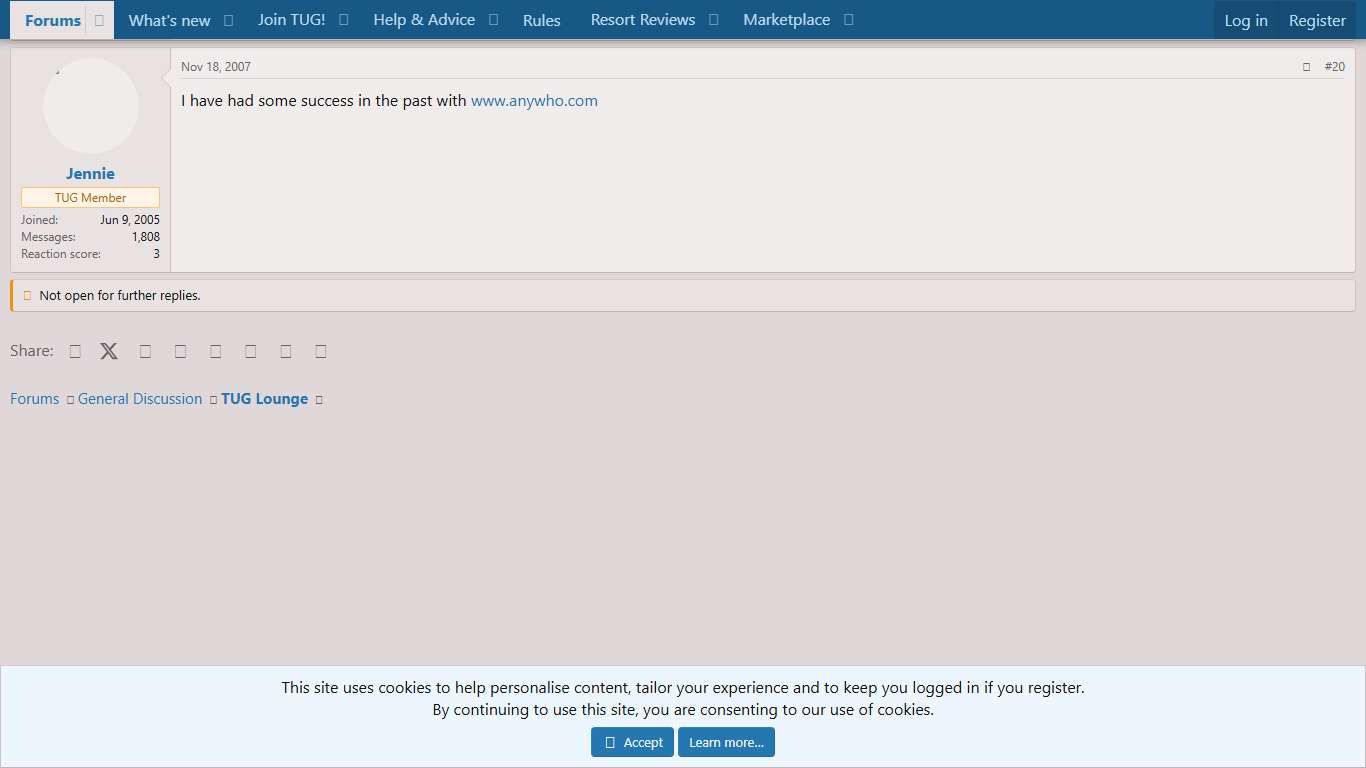Open the TUG Lounge breadcrumb
Image resolution: width=1366 pixels, height=768 pixels.
click(264, 399)
